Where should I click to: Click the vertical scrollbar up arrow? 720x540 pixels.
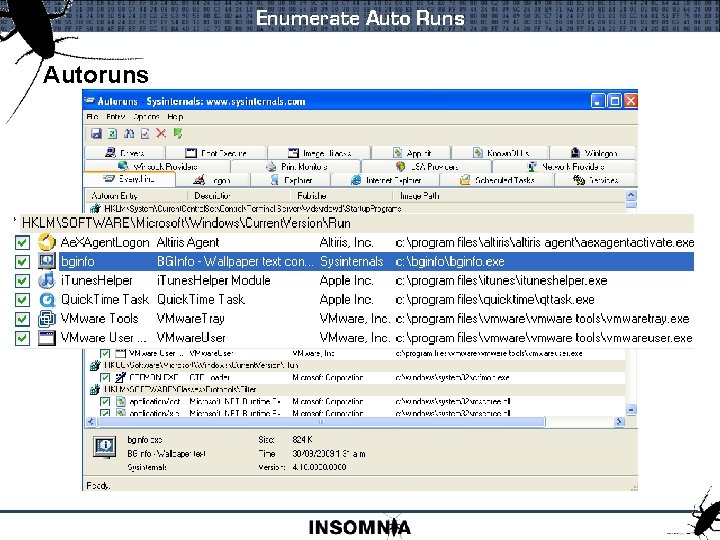pos(631,195)
